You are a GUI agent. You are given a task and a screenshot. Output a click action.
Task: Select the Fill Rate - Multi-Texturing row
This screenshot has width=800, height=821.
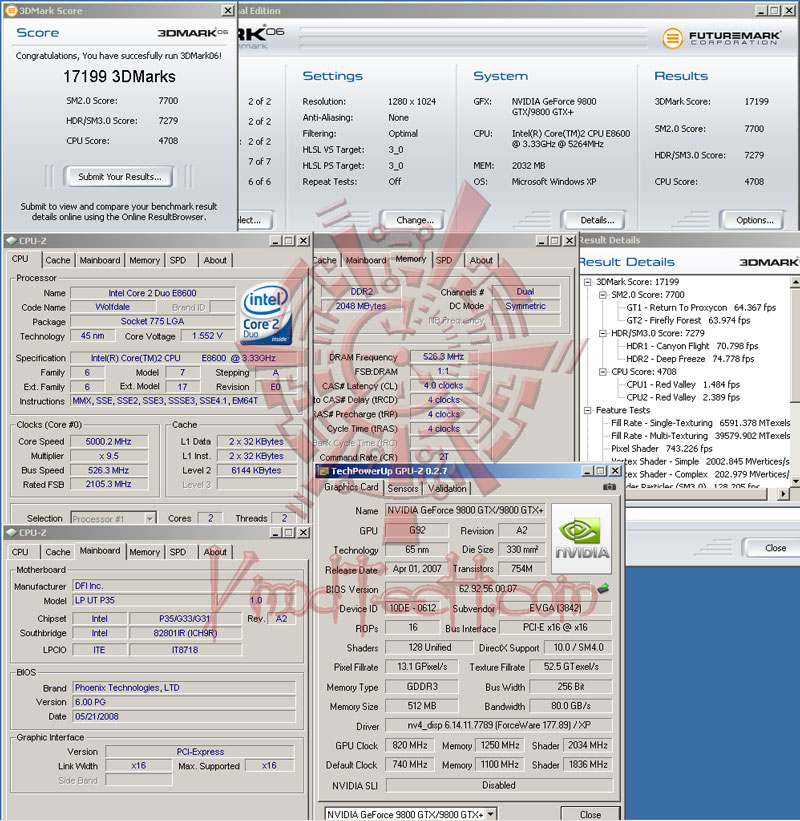(700, 436)
